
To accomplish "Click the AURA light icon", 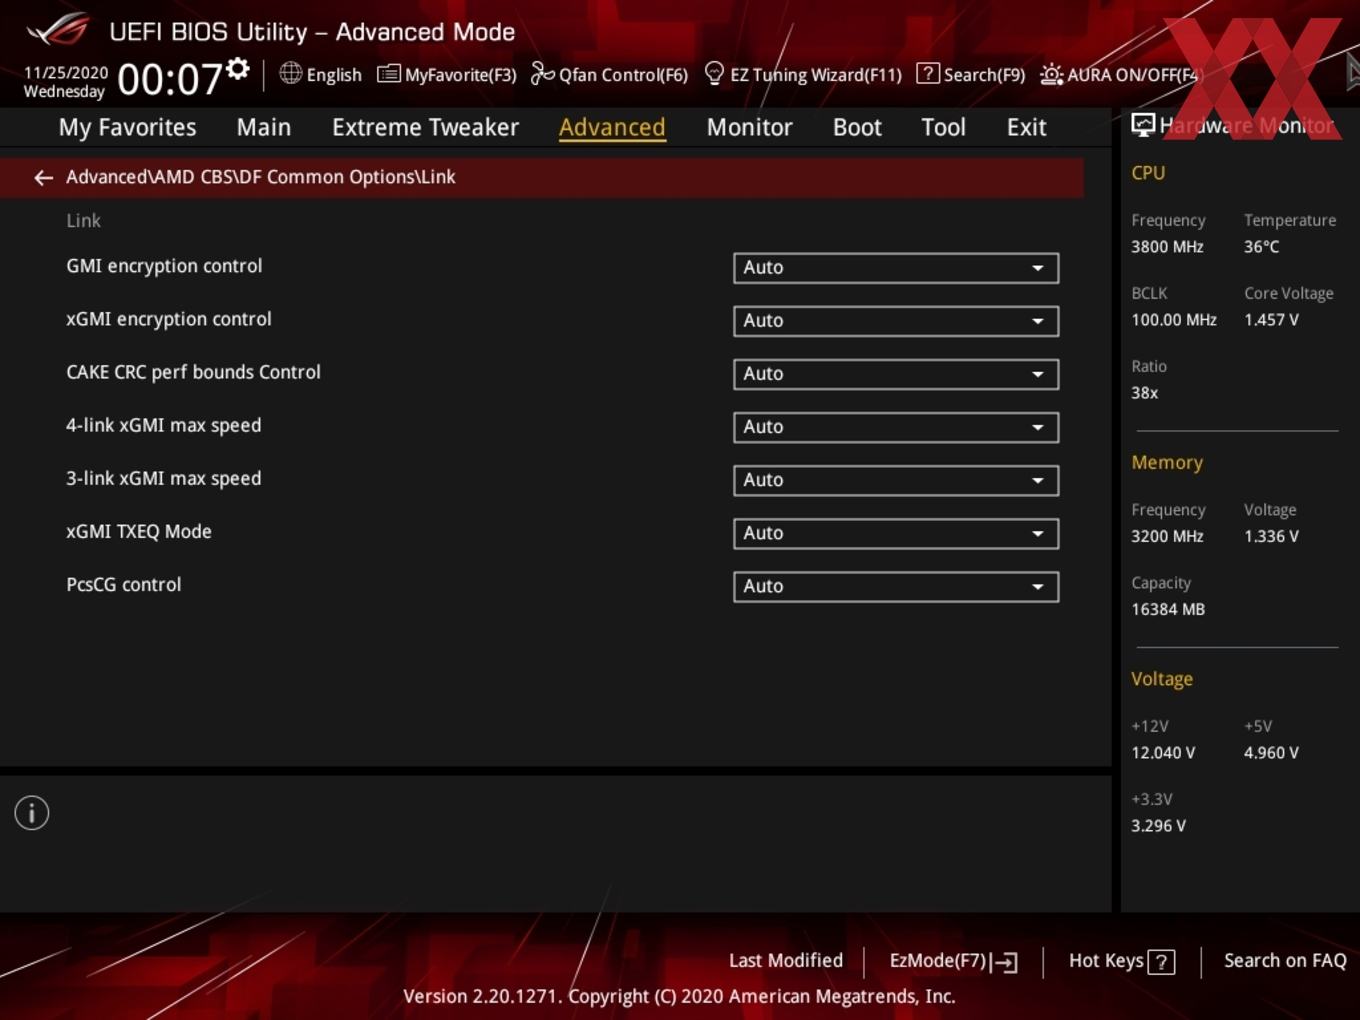I will pyautogui.click(x=1051, y=75).
